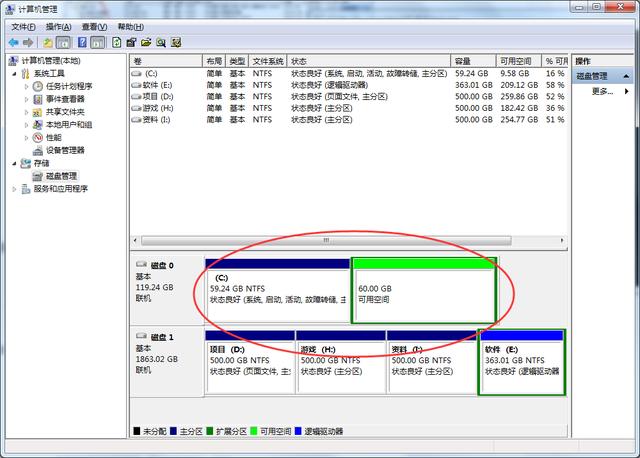
Task: Collapse the 系统工具 tree node
Action: [15, 73]
